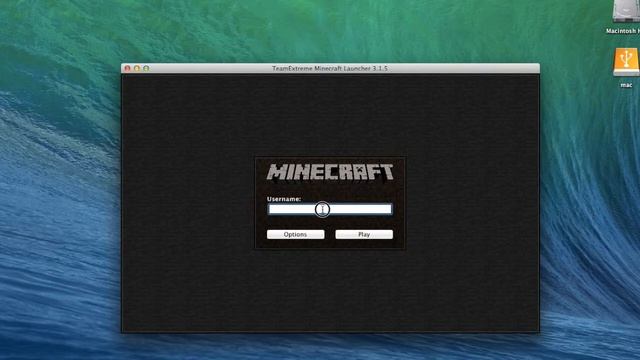Viewport: 640px width, 360px height.
Task: Minimize the launcher with yellow button
Action: (x=137, y=68)
